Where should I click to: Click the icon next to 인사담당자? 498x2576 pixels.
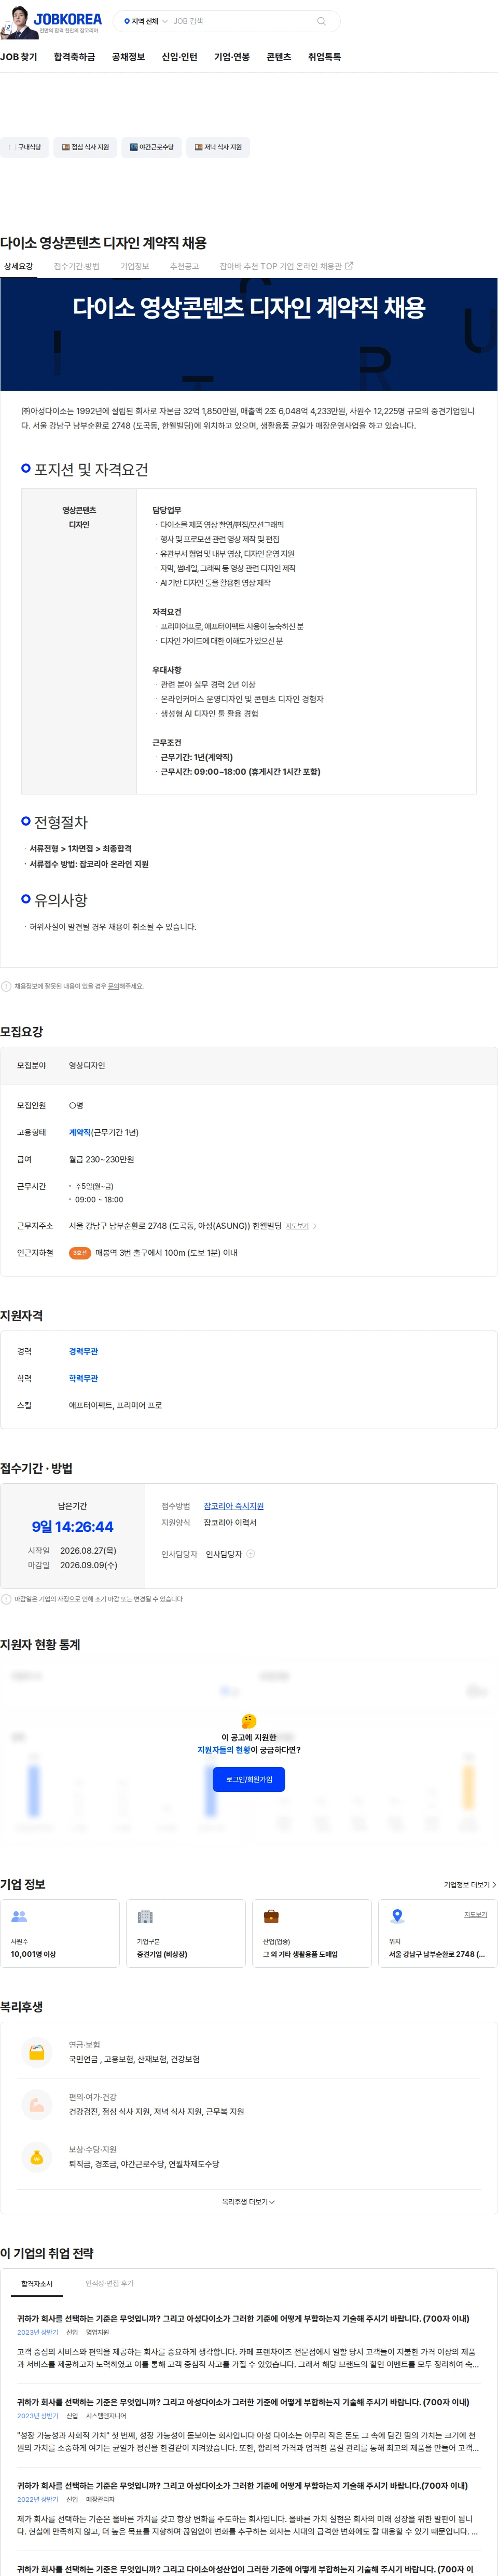(251, 1554)
